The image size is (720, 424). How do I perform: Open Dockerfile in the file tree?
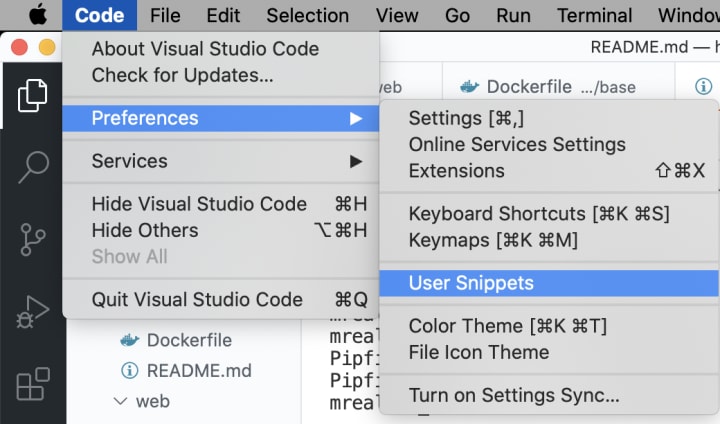pos(189,340)
